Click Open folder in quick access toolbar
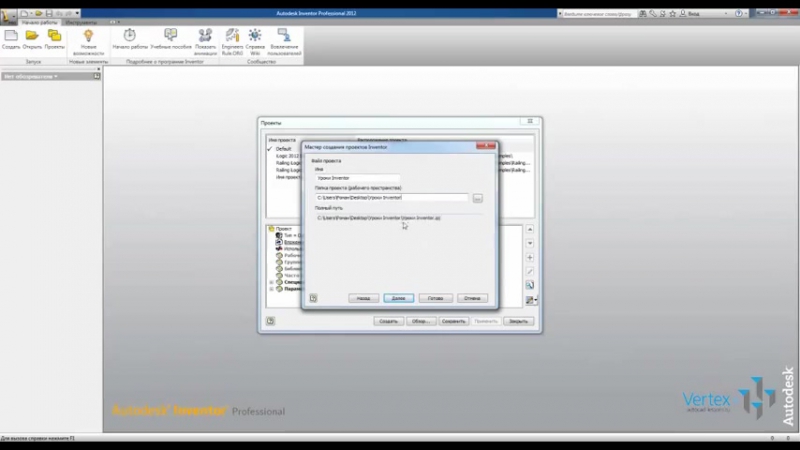800x450 pixels. click(x=39, y=13)
